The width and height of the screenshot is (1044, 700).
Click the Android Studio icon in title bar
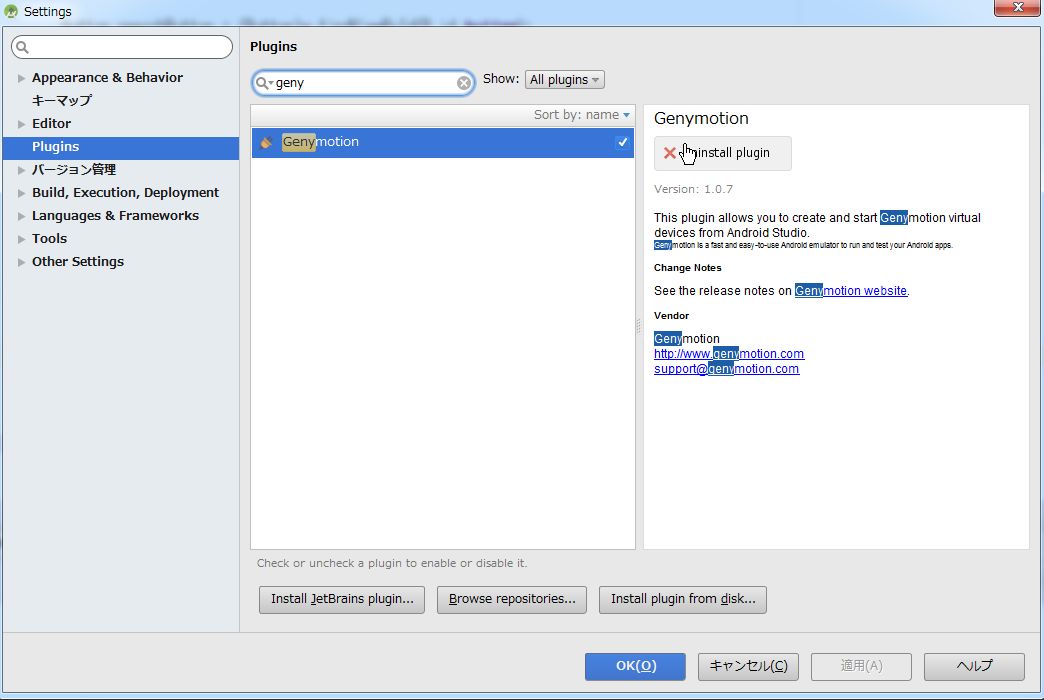pos(12,12)
